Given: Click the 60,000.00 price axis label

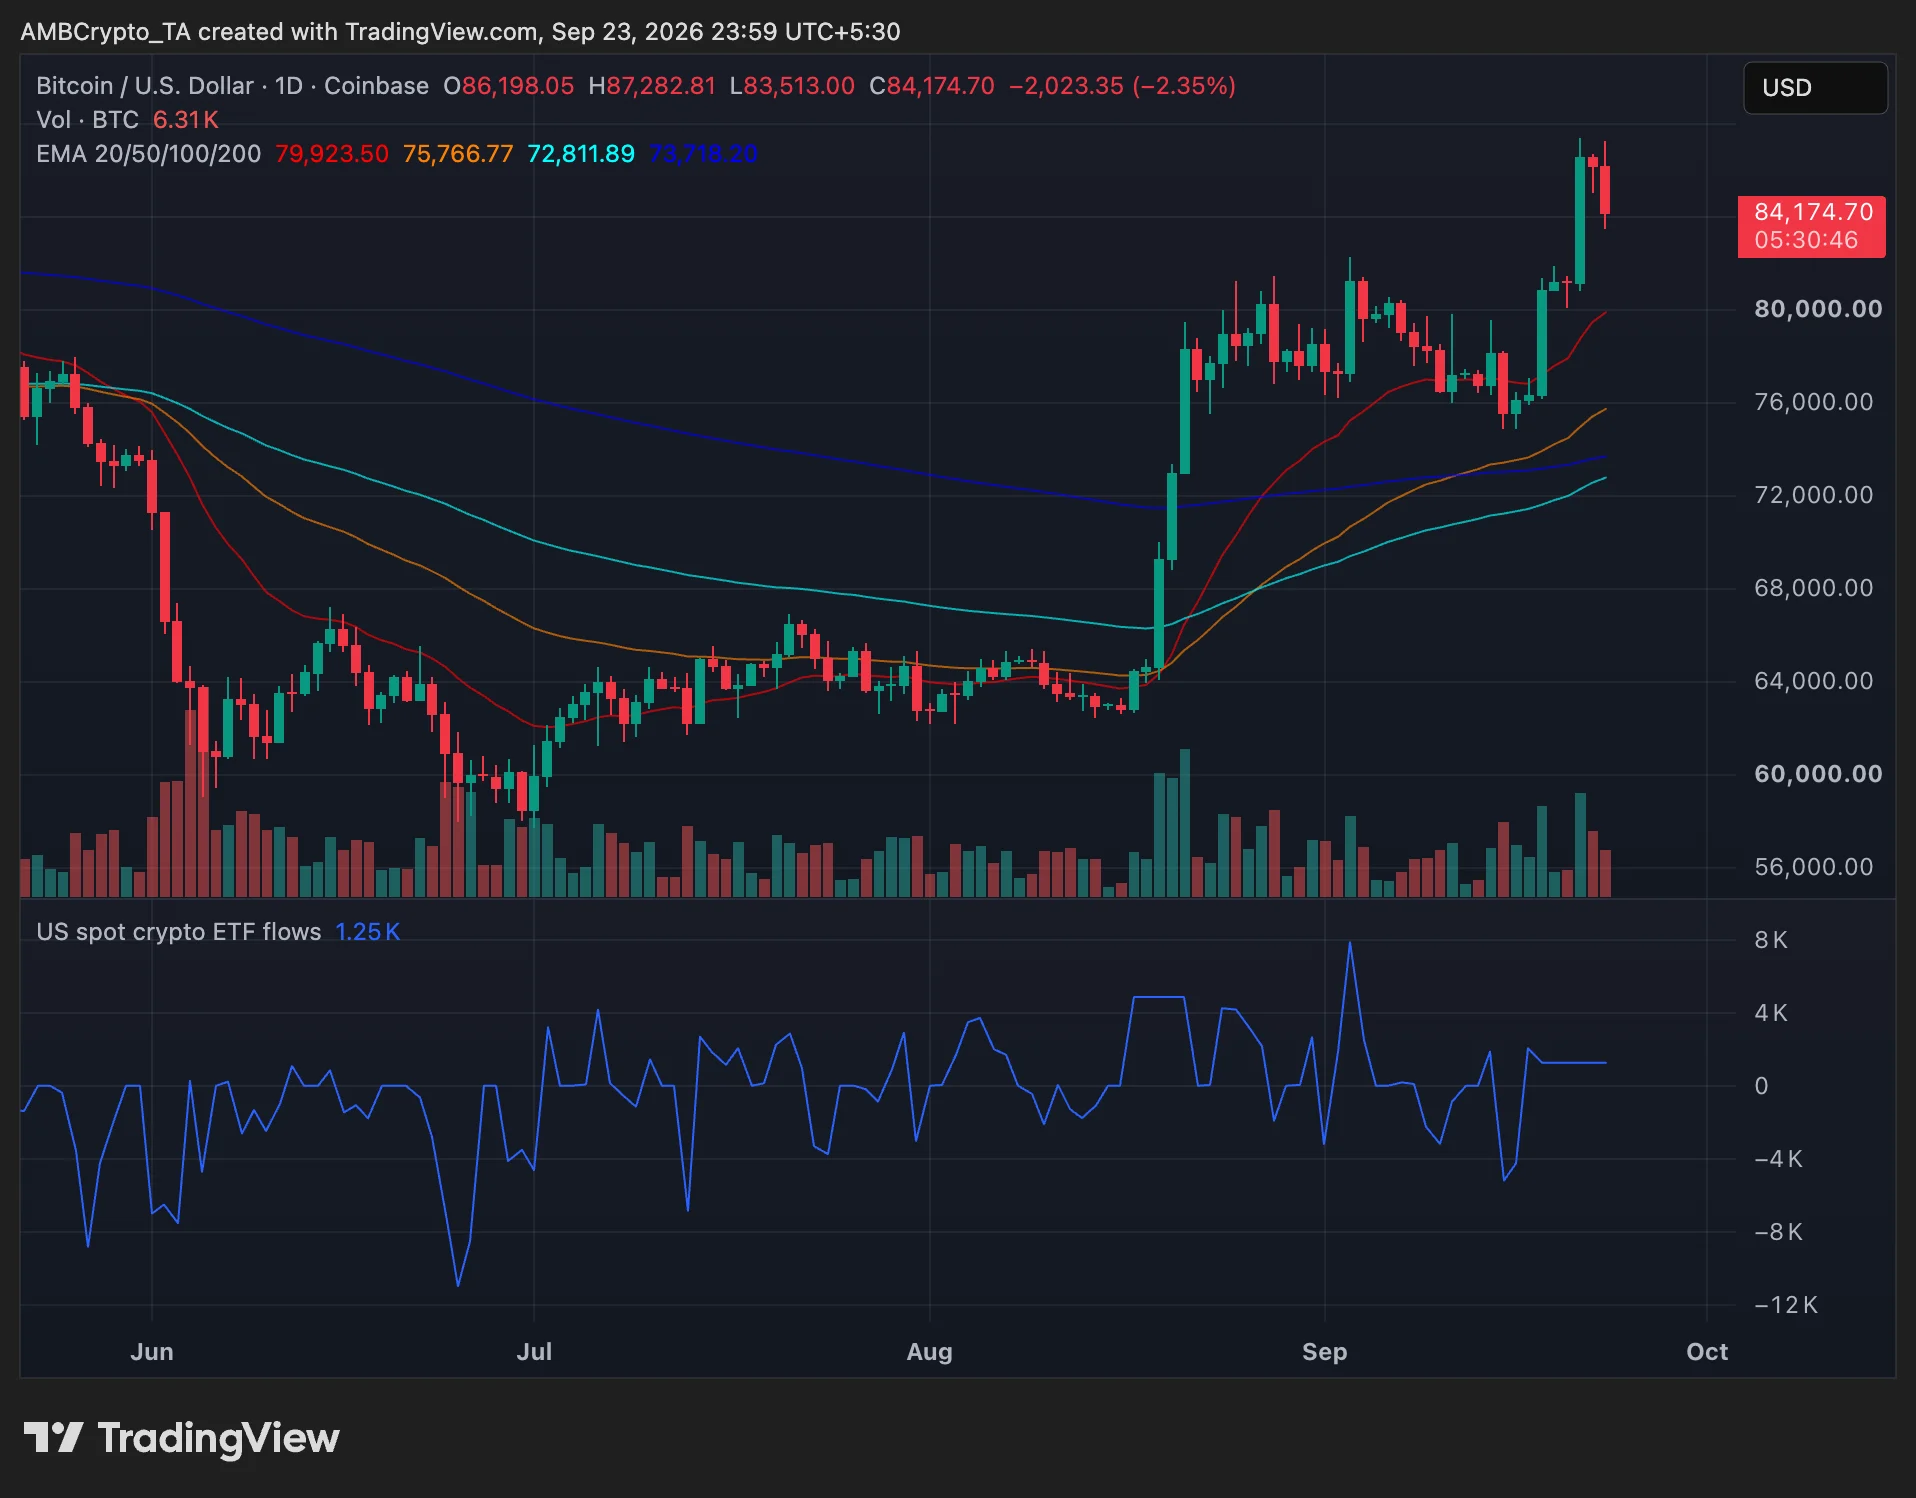Looking at the screenshot, I should 1818,774.
